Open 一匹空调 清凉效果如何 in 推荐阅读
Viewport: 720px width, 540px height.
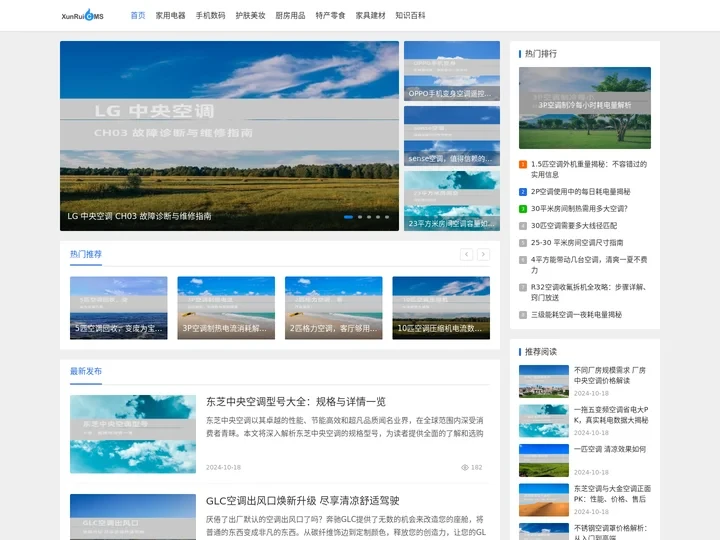point(609,449)
